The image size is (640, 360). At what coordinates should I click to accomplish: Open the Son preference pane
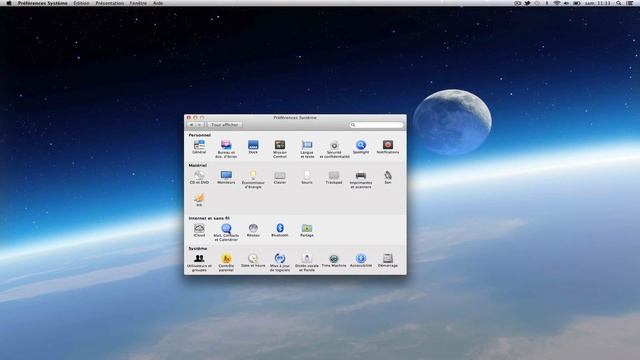pyautogui.click(x=388, y=178)
